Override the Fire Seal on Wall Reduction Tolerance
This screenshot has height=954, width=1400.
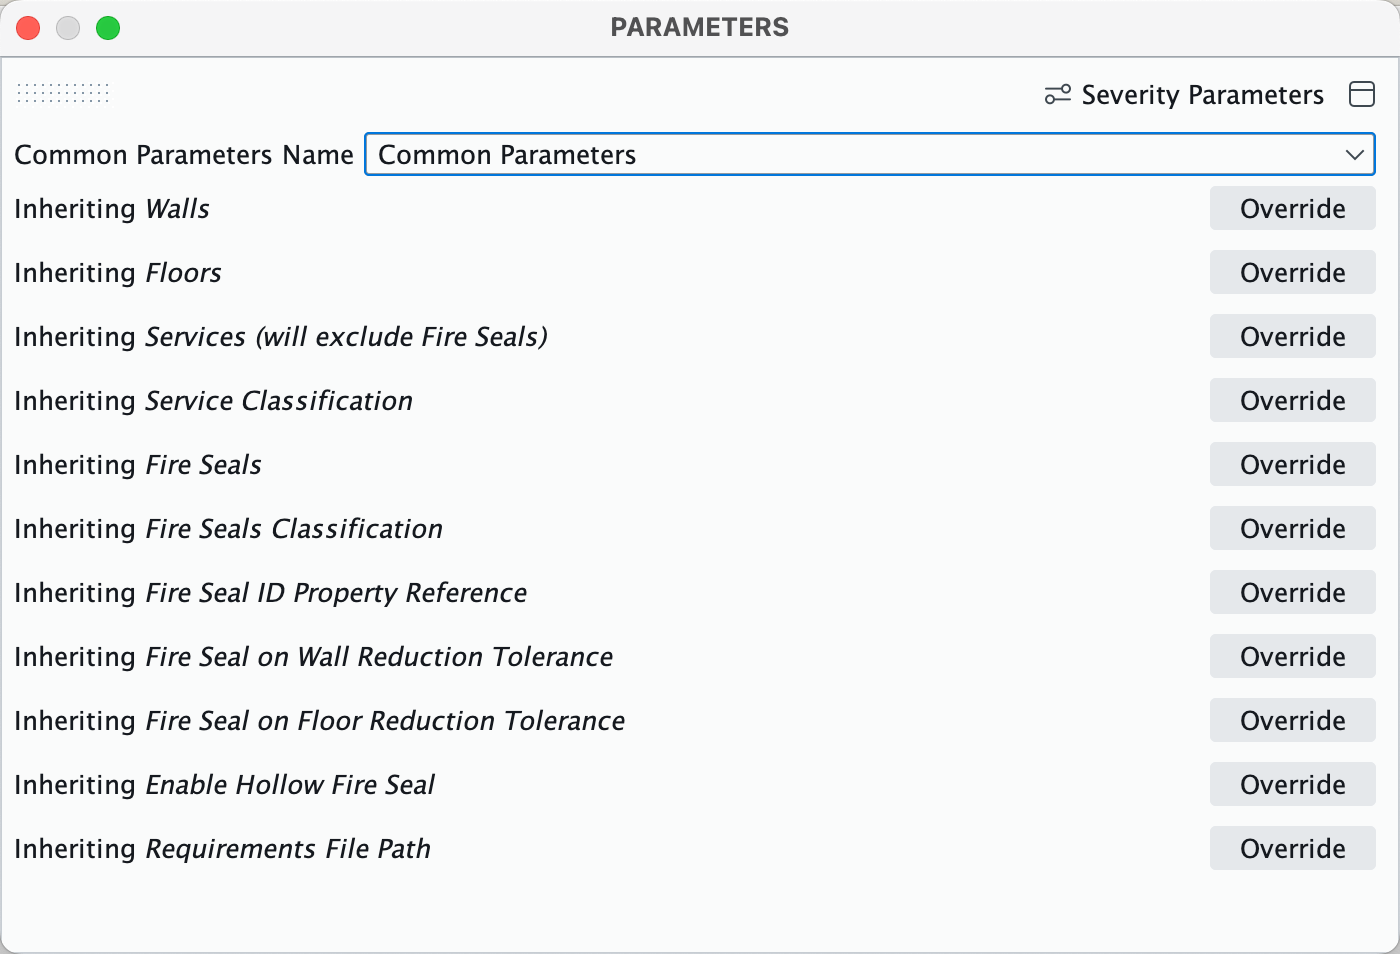point(1292,656)
